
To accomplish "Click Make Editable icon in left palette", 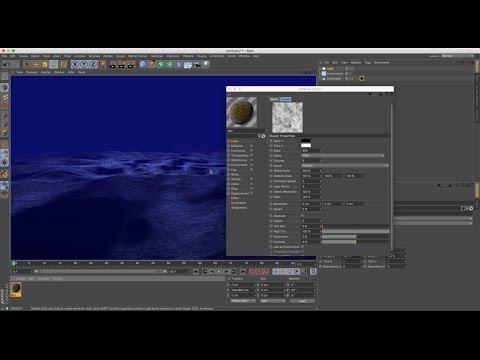I will 4,77.
